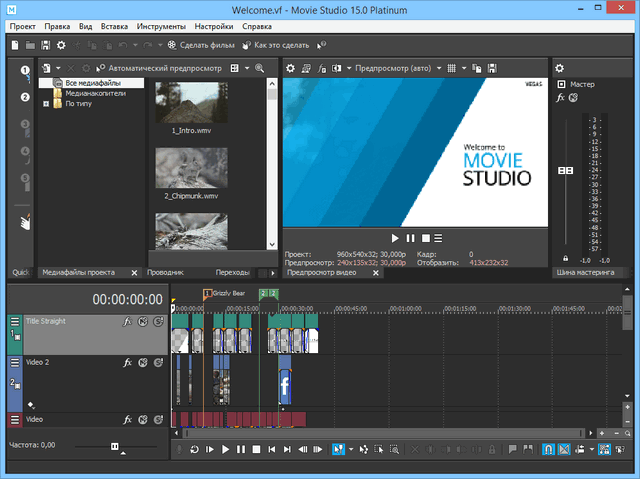This screenshot has height=479, width=640.
Task: Toggle loop playback in transport bar
Action: (194, 450)
